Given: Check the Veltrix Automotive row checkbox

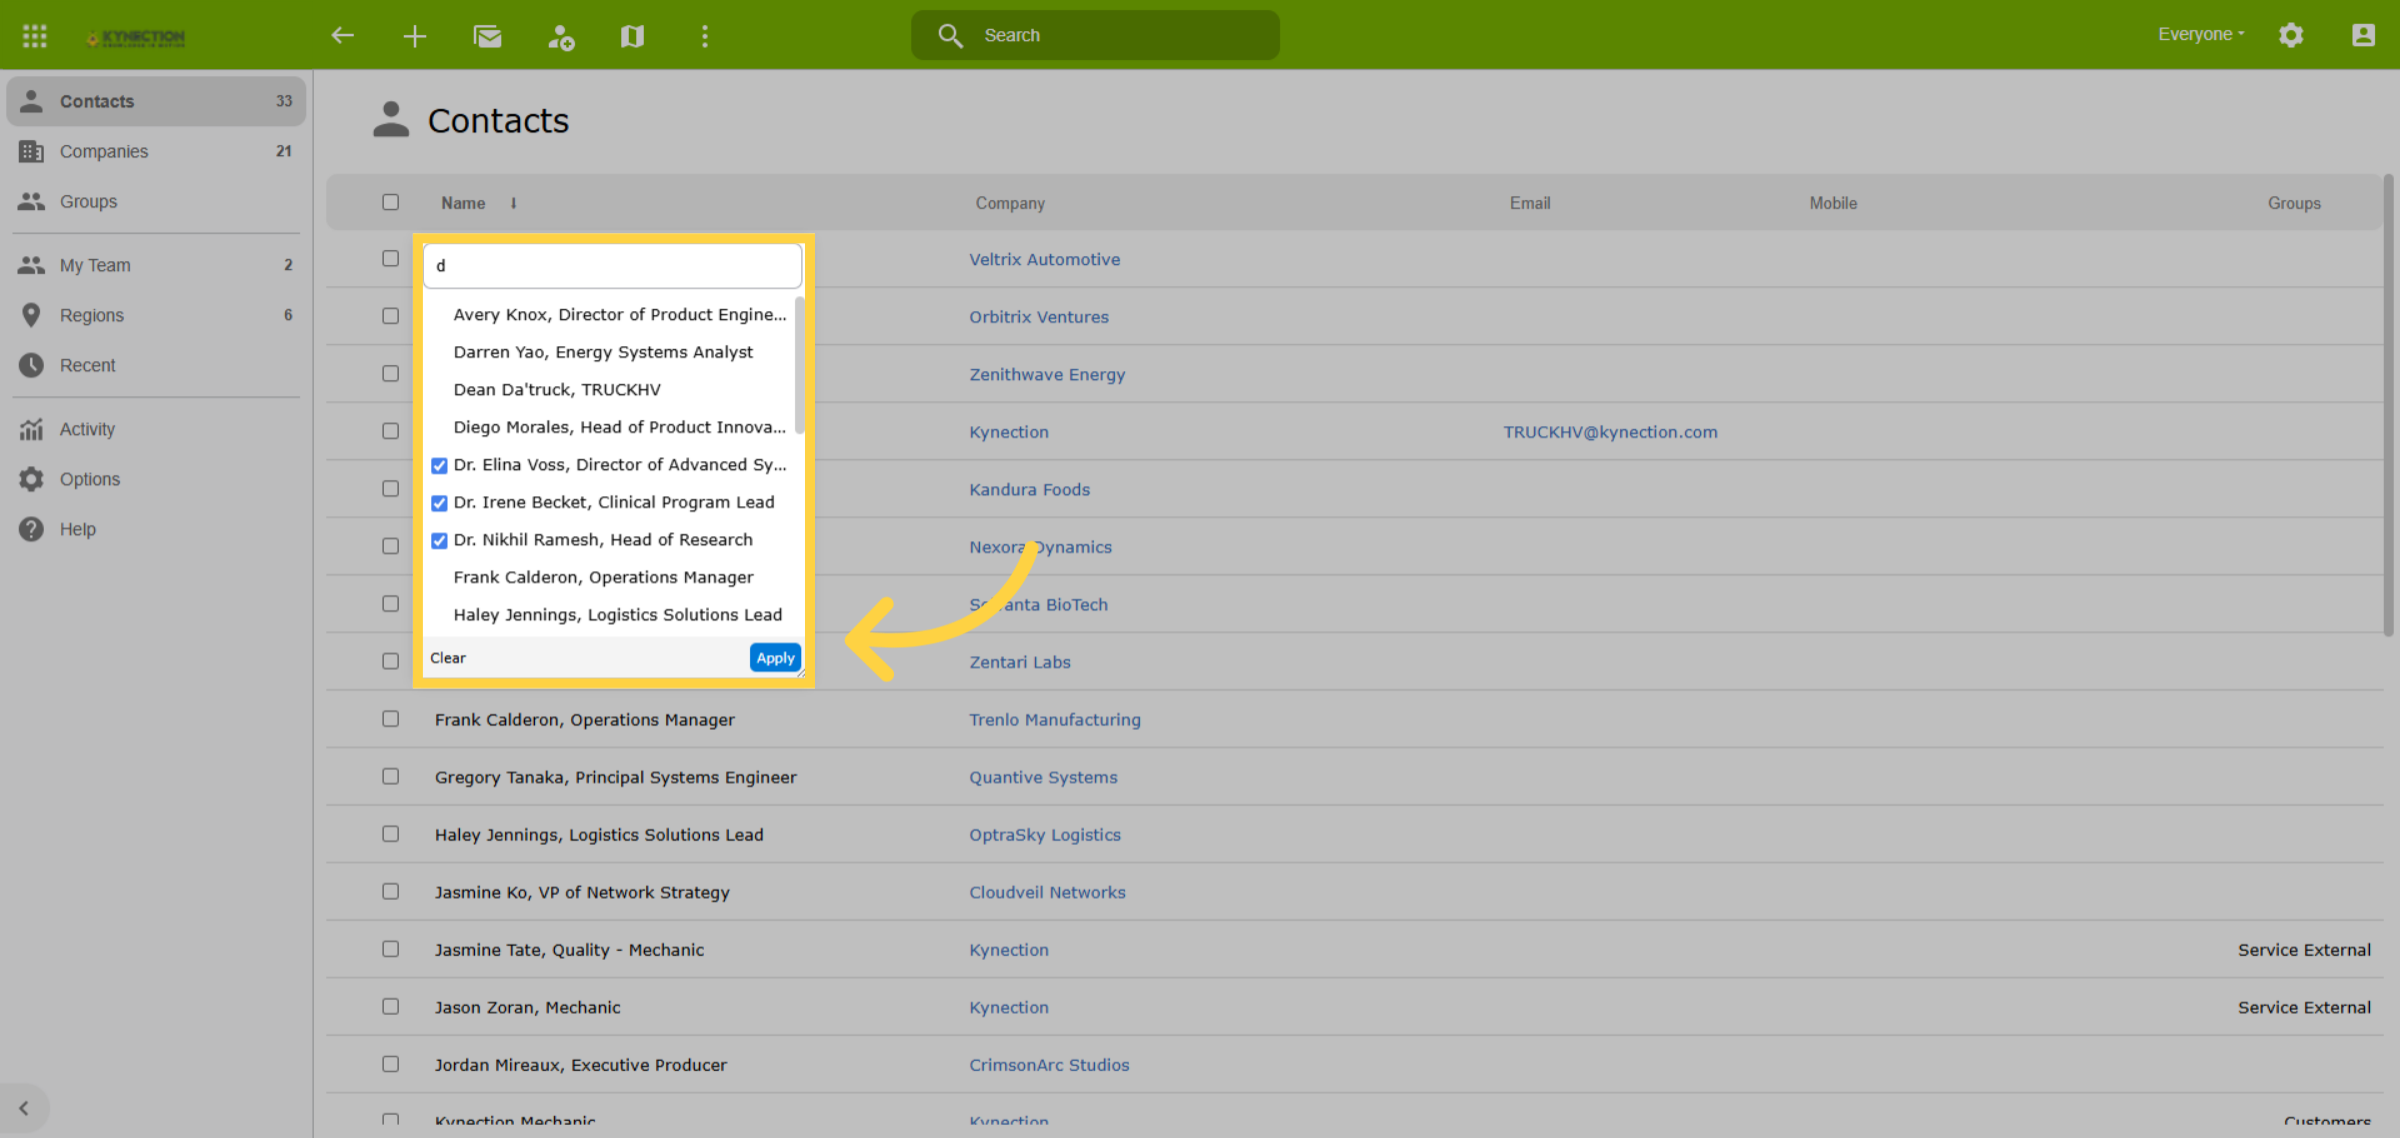Looking at the screenshot, I should point(390,258).
